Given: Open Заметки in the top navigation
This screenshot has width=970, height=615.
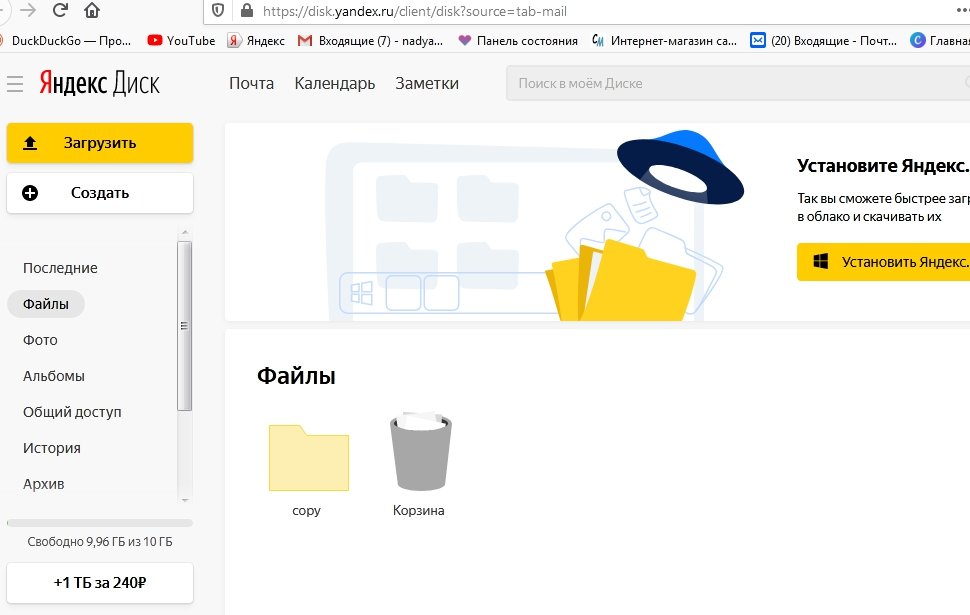Looking at the screenshot, I should click(427, 84).
